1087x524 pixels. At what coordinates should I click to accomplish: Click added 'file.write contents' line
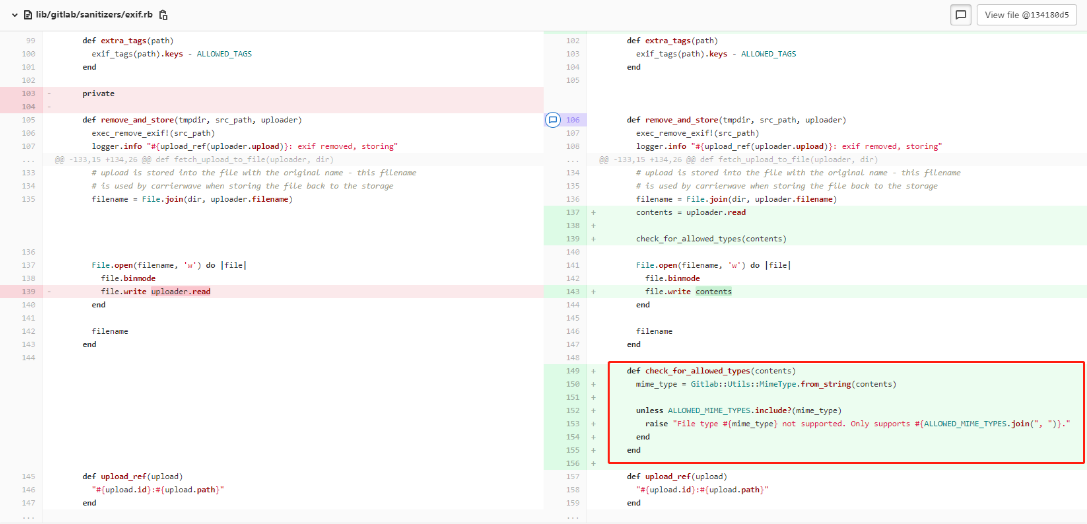(x=688, y=291)
